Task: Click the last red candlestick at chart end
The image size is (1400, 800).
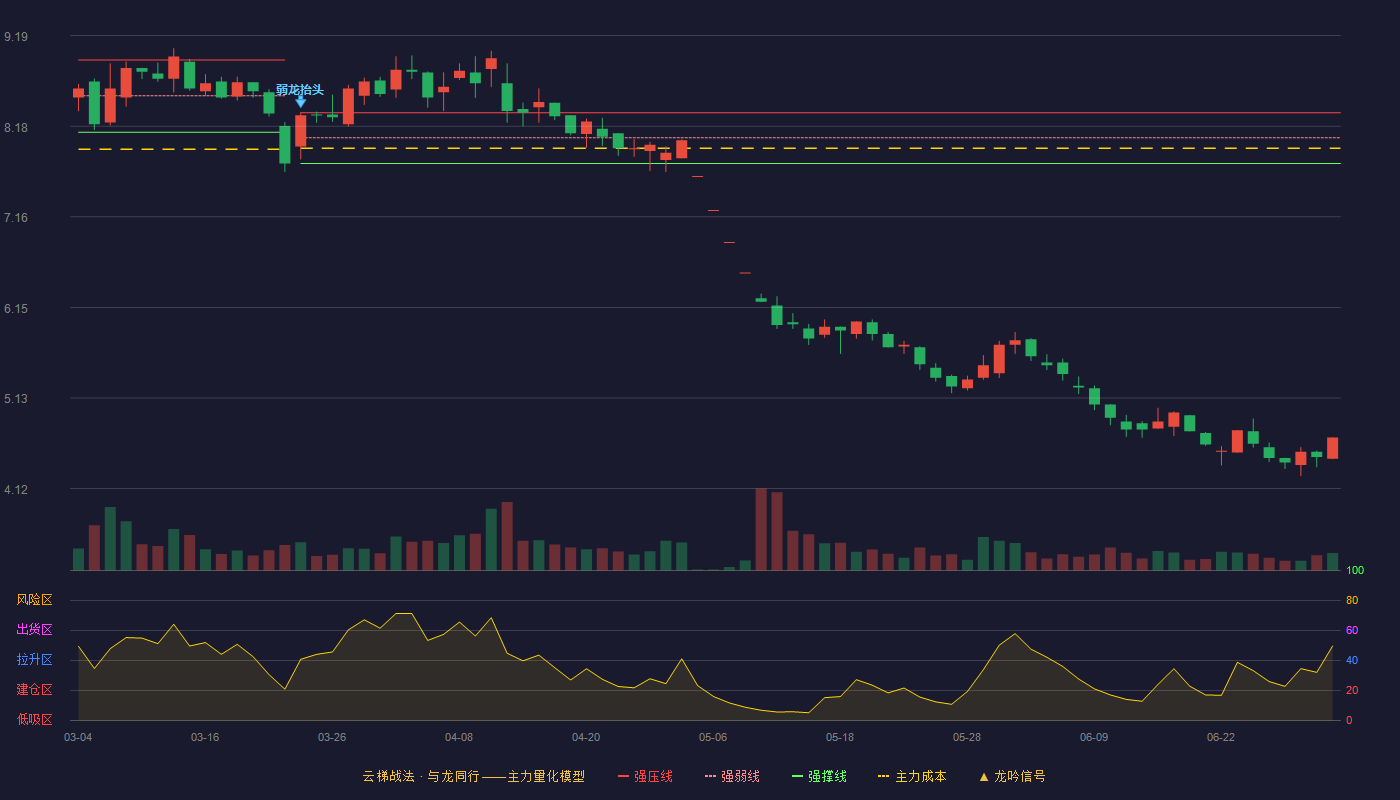Action: click(x=1332, y=448)
